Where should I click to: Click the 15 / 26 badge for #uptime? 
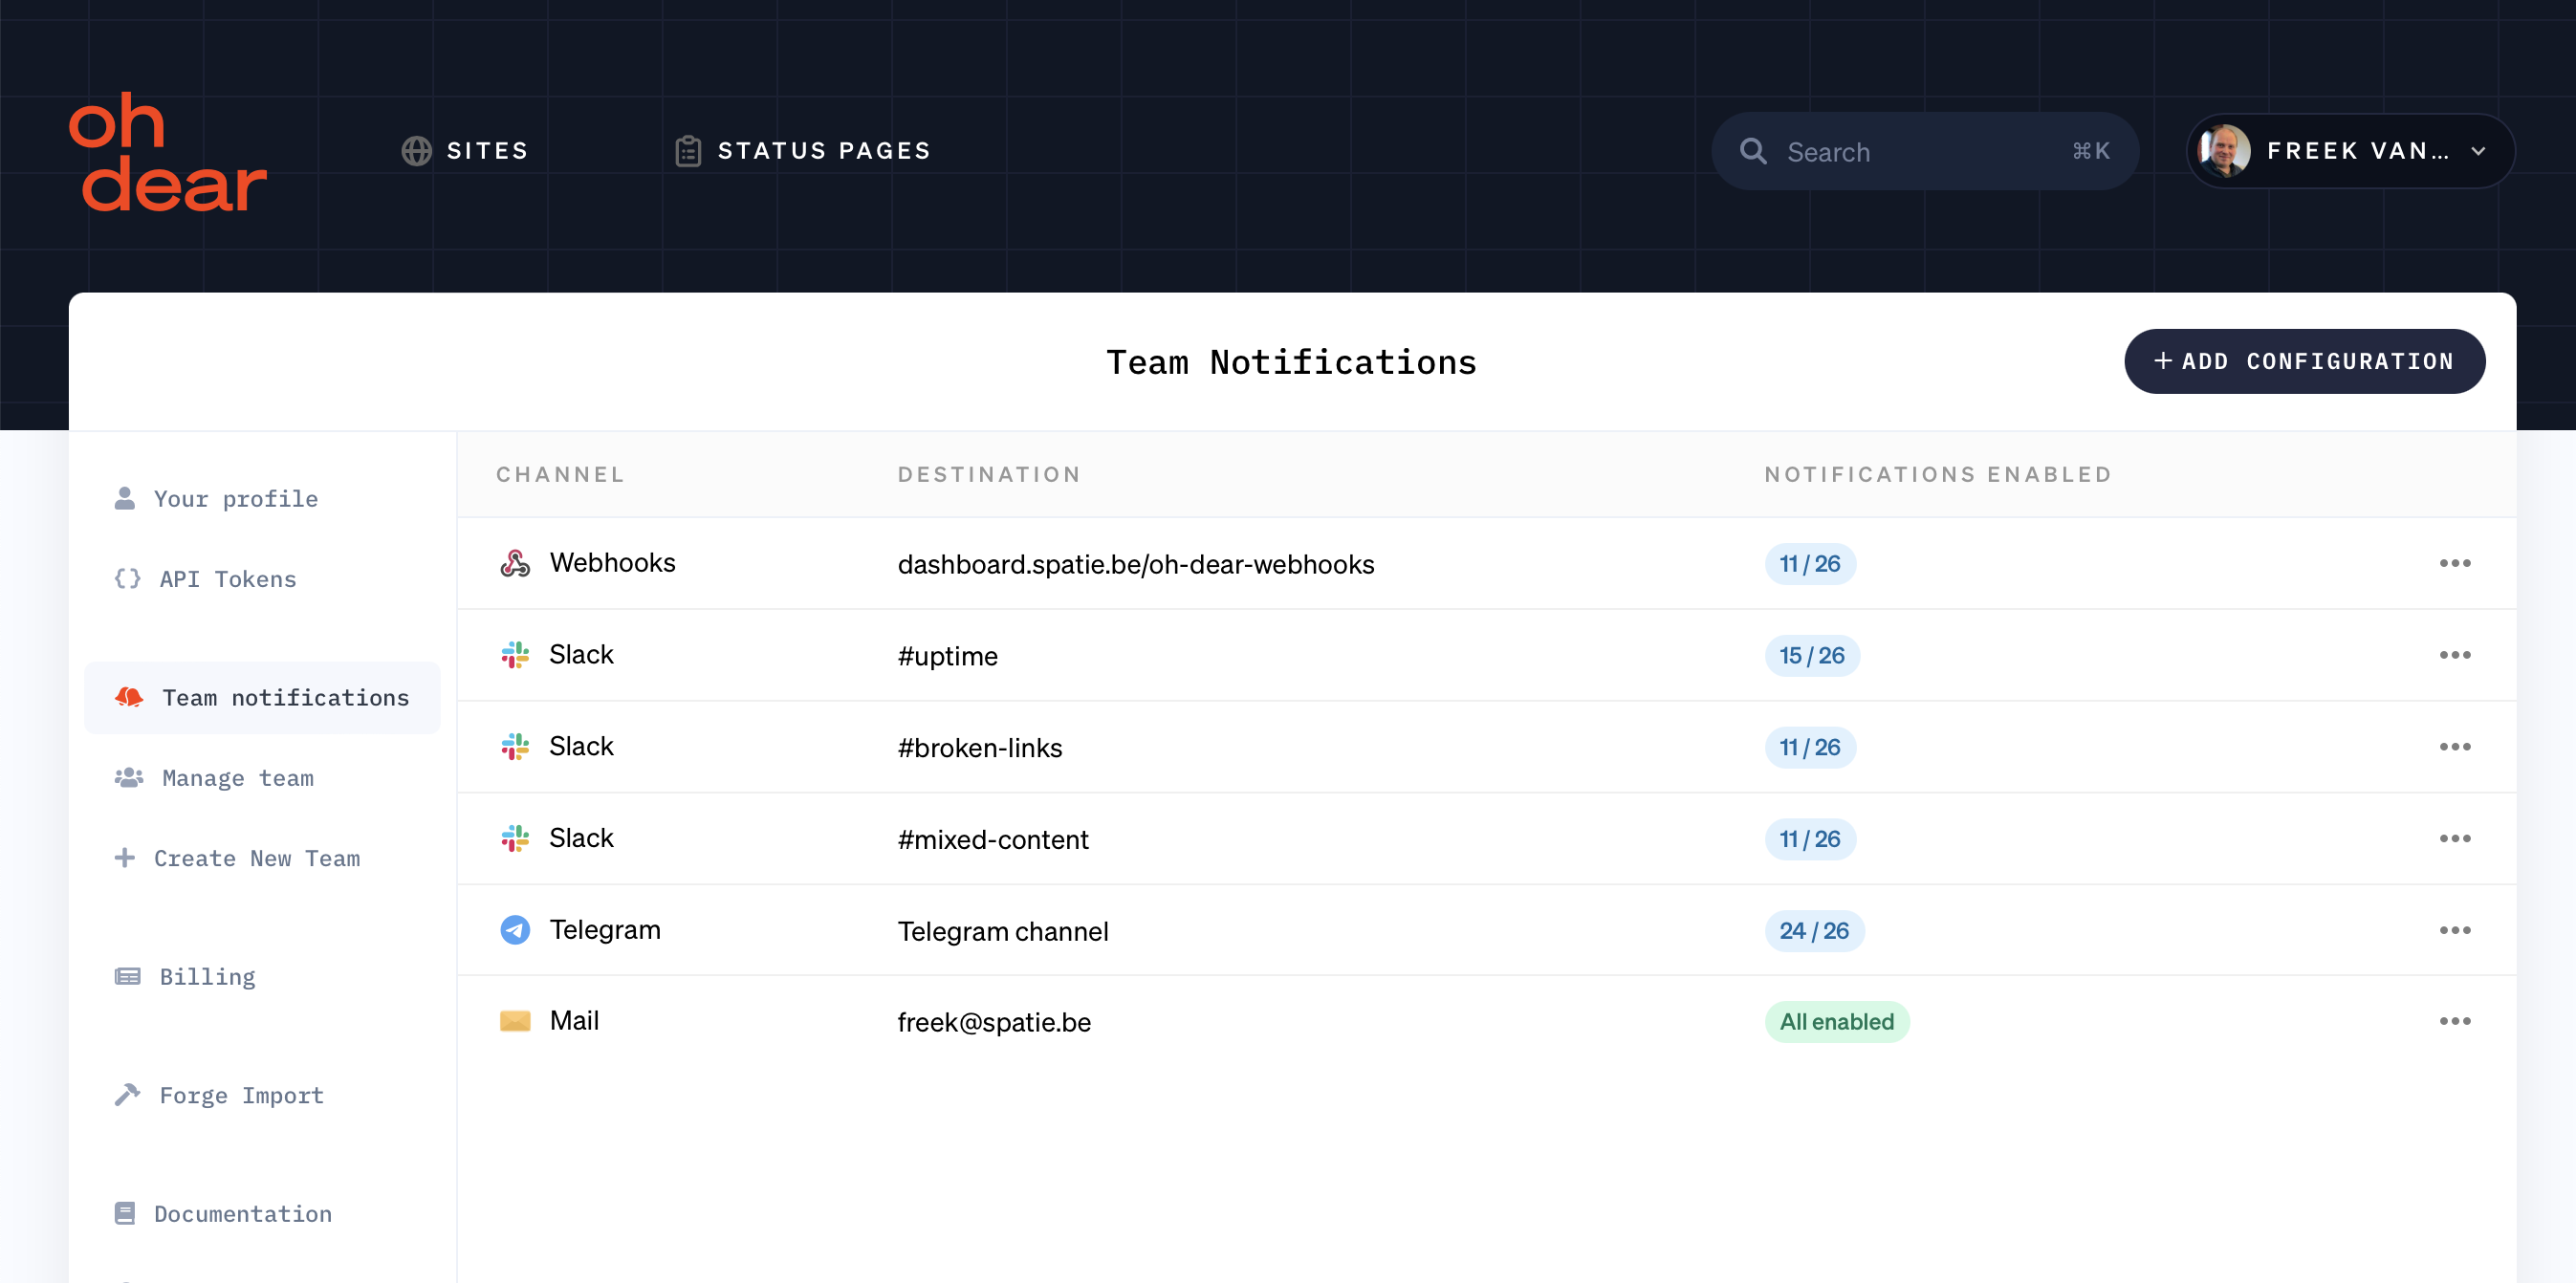pyautogui.click(x=1812, y=656)
